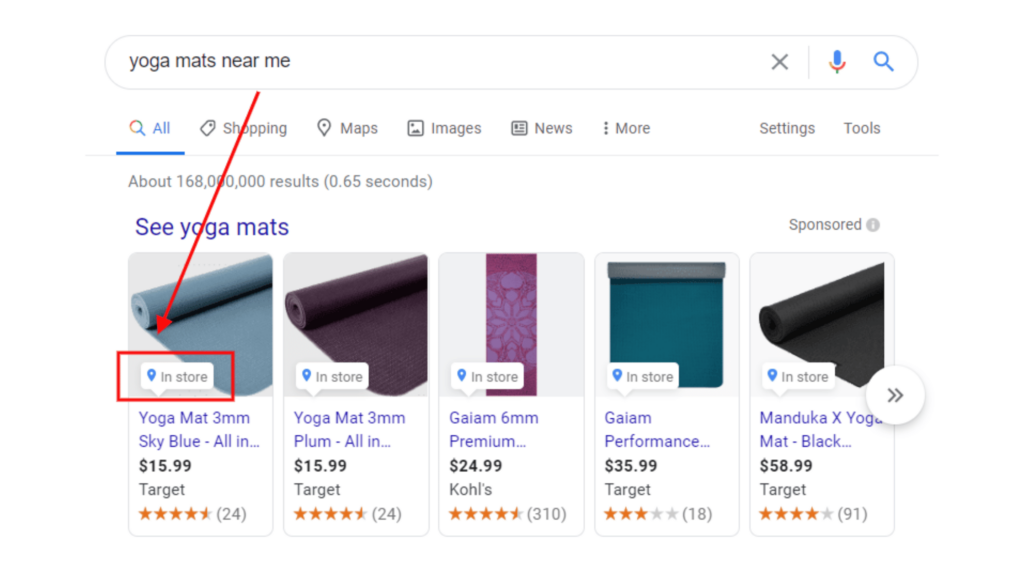Start voice search with the microphone icon

click(837, 61)
